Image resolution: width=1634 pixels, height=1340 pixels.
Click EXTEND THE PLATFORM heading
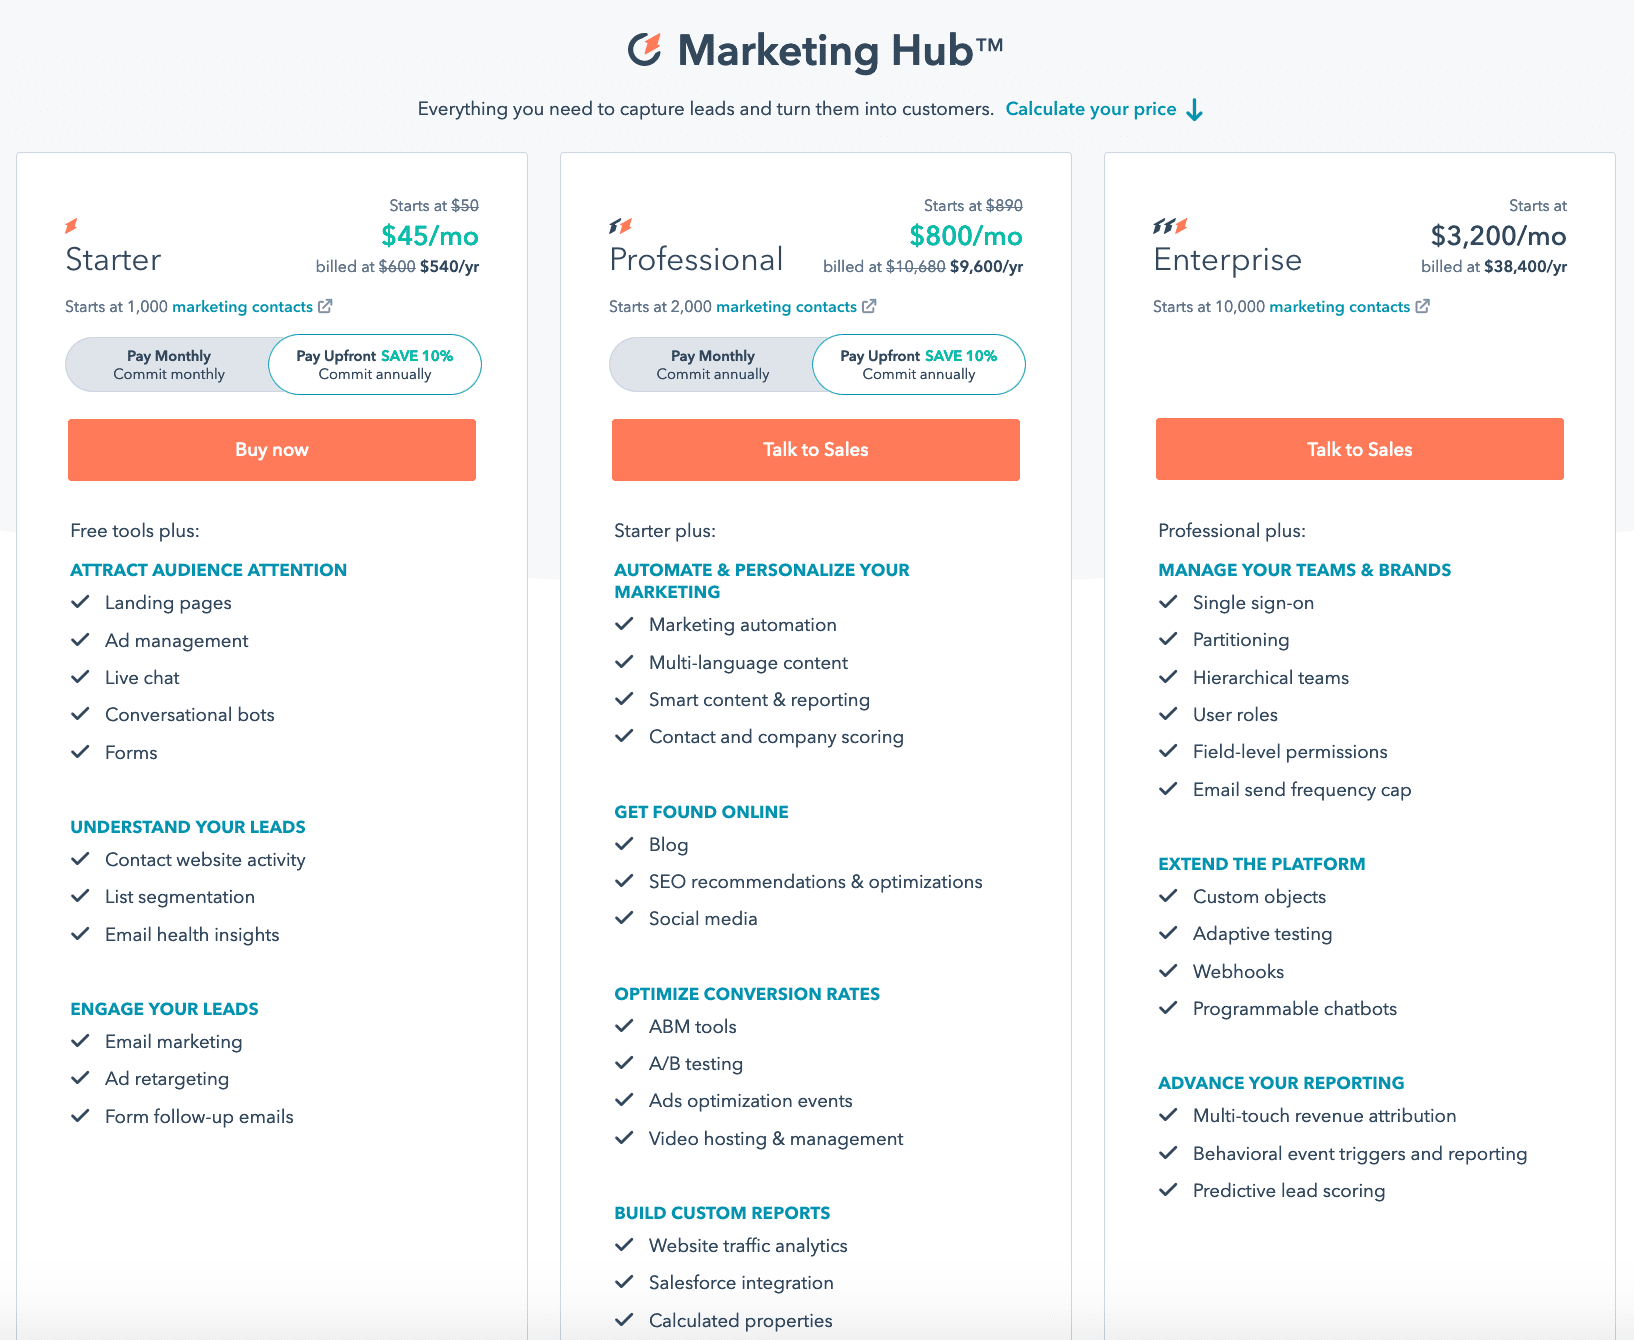pos(1262,864)
